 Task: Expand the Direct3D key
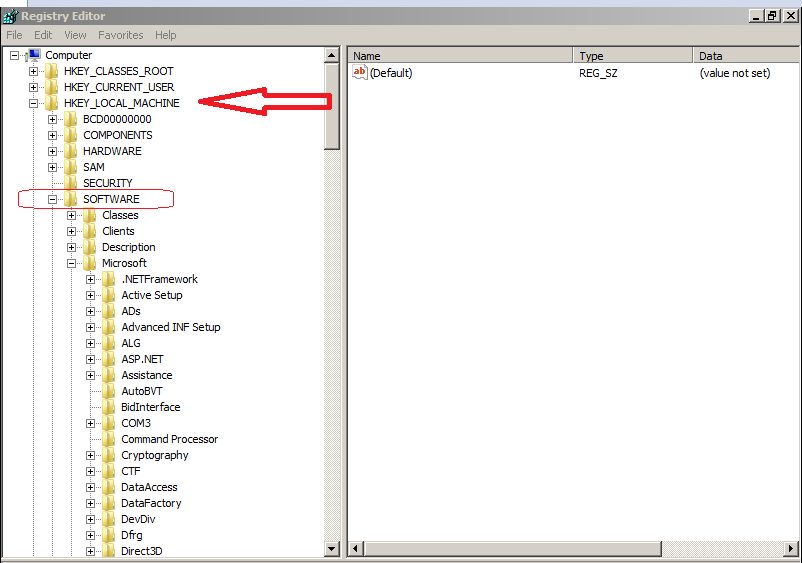pyautogui.click(x=91, y=551)
